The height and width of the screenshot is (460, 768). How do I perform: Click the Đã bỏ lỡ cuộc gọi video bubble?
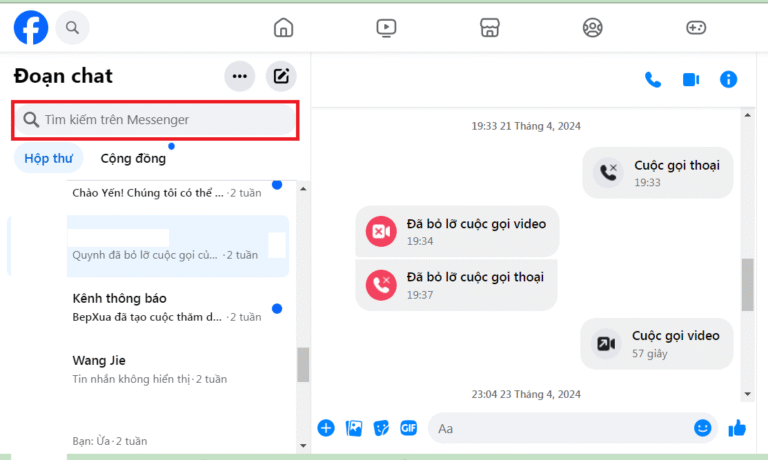457,231
